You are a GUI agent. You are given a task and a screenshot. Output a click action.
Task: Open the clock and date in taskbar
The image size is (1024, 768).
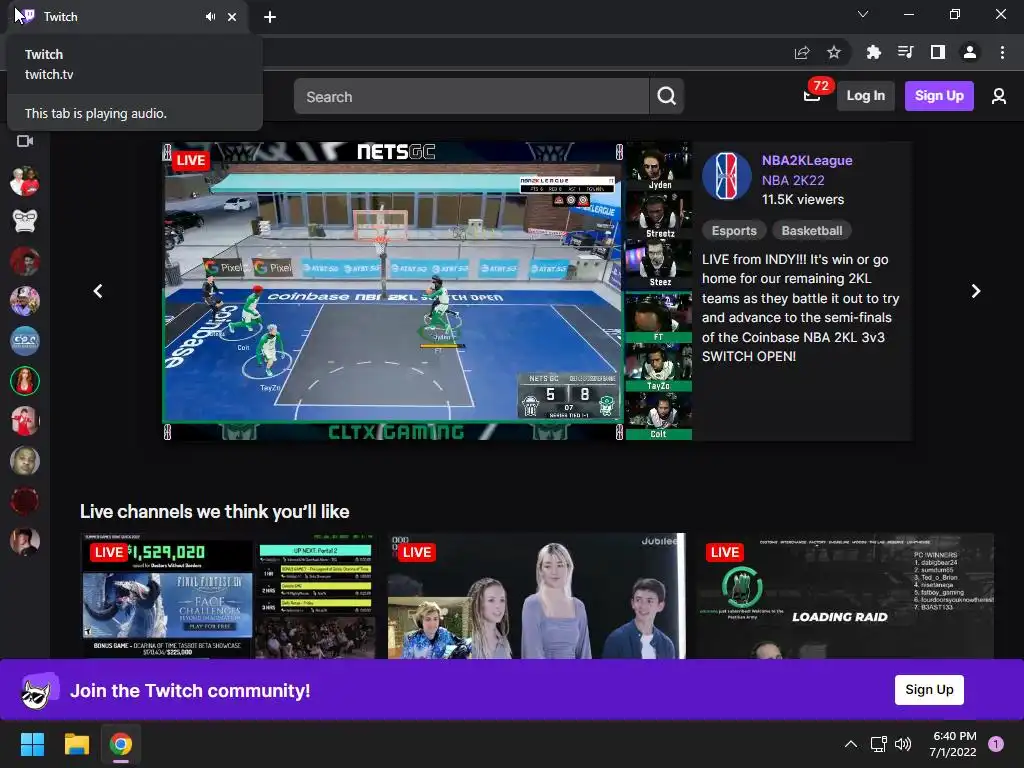[x=953, y=744]
